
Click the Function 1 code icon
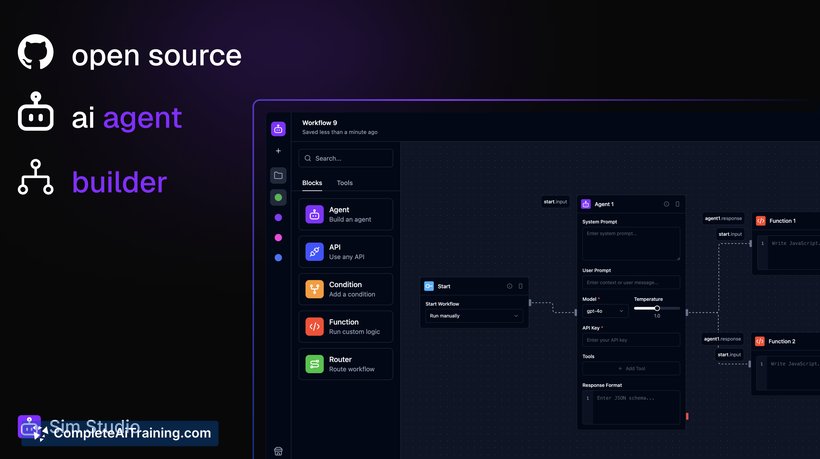[761, 221]
